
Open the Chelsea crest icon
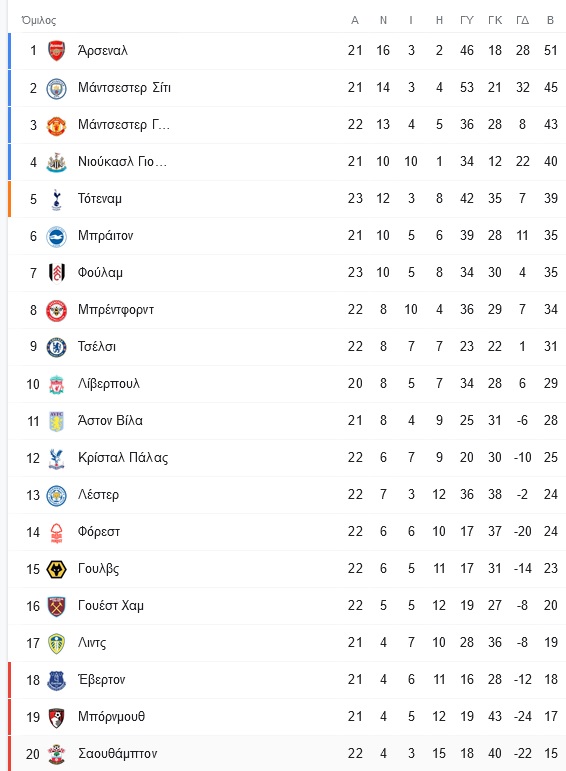click(57, 347)
